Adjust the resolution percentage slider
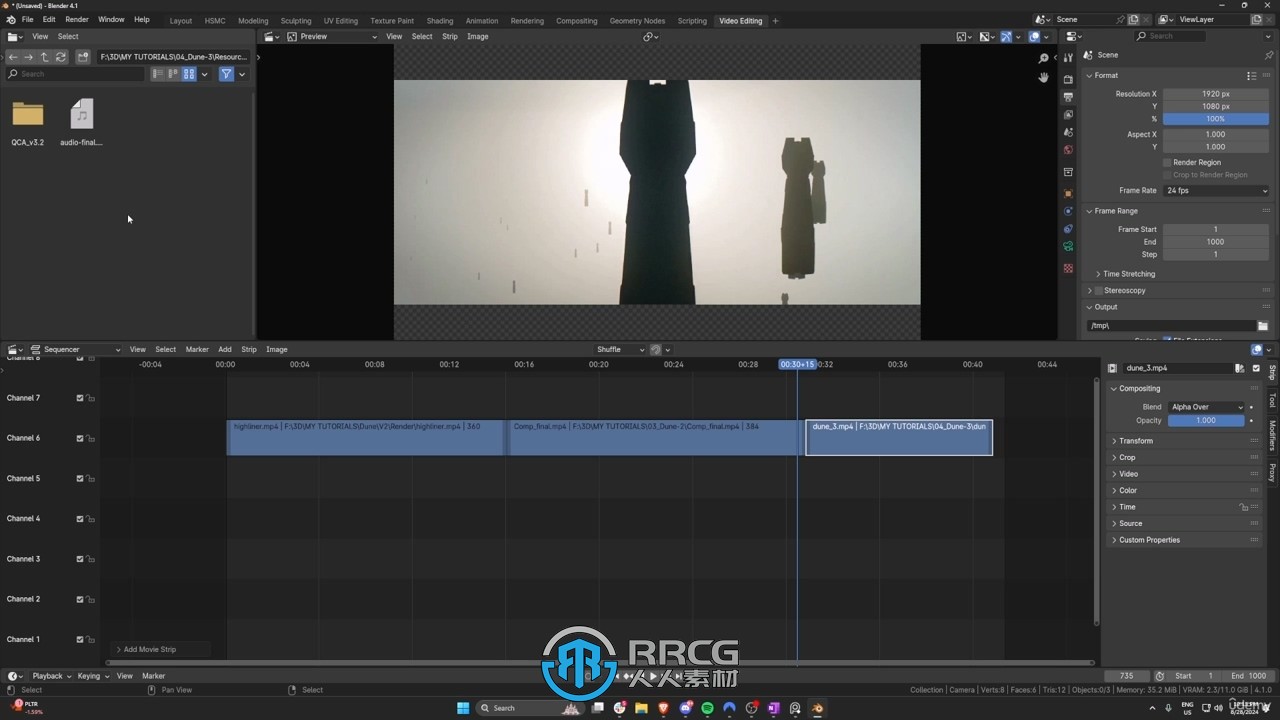This screenshot has width=1280, height=720. [x=1216, y=119]
